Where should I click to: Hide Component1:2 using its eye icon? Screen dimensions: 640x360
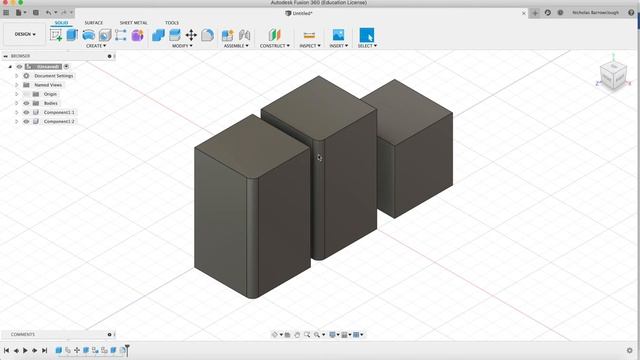click(27, 122)
